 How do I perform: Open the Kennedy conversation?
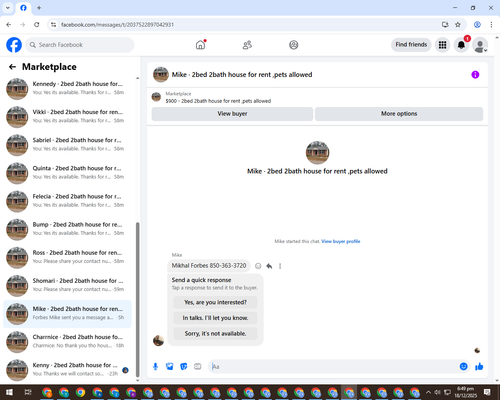coord(67,89)
